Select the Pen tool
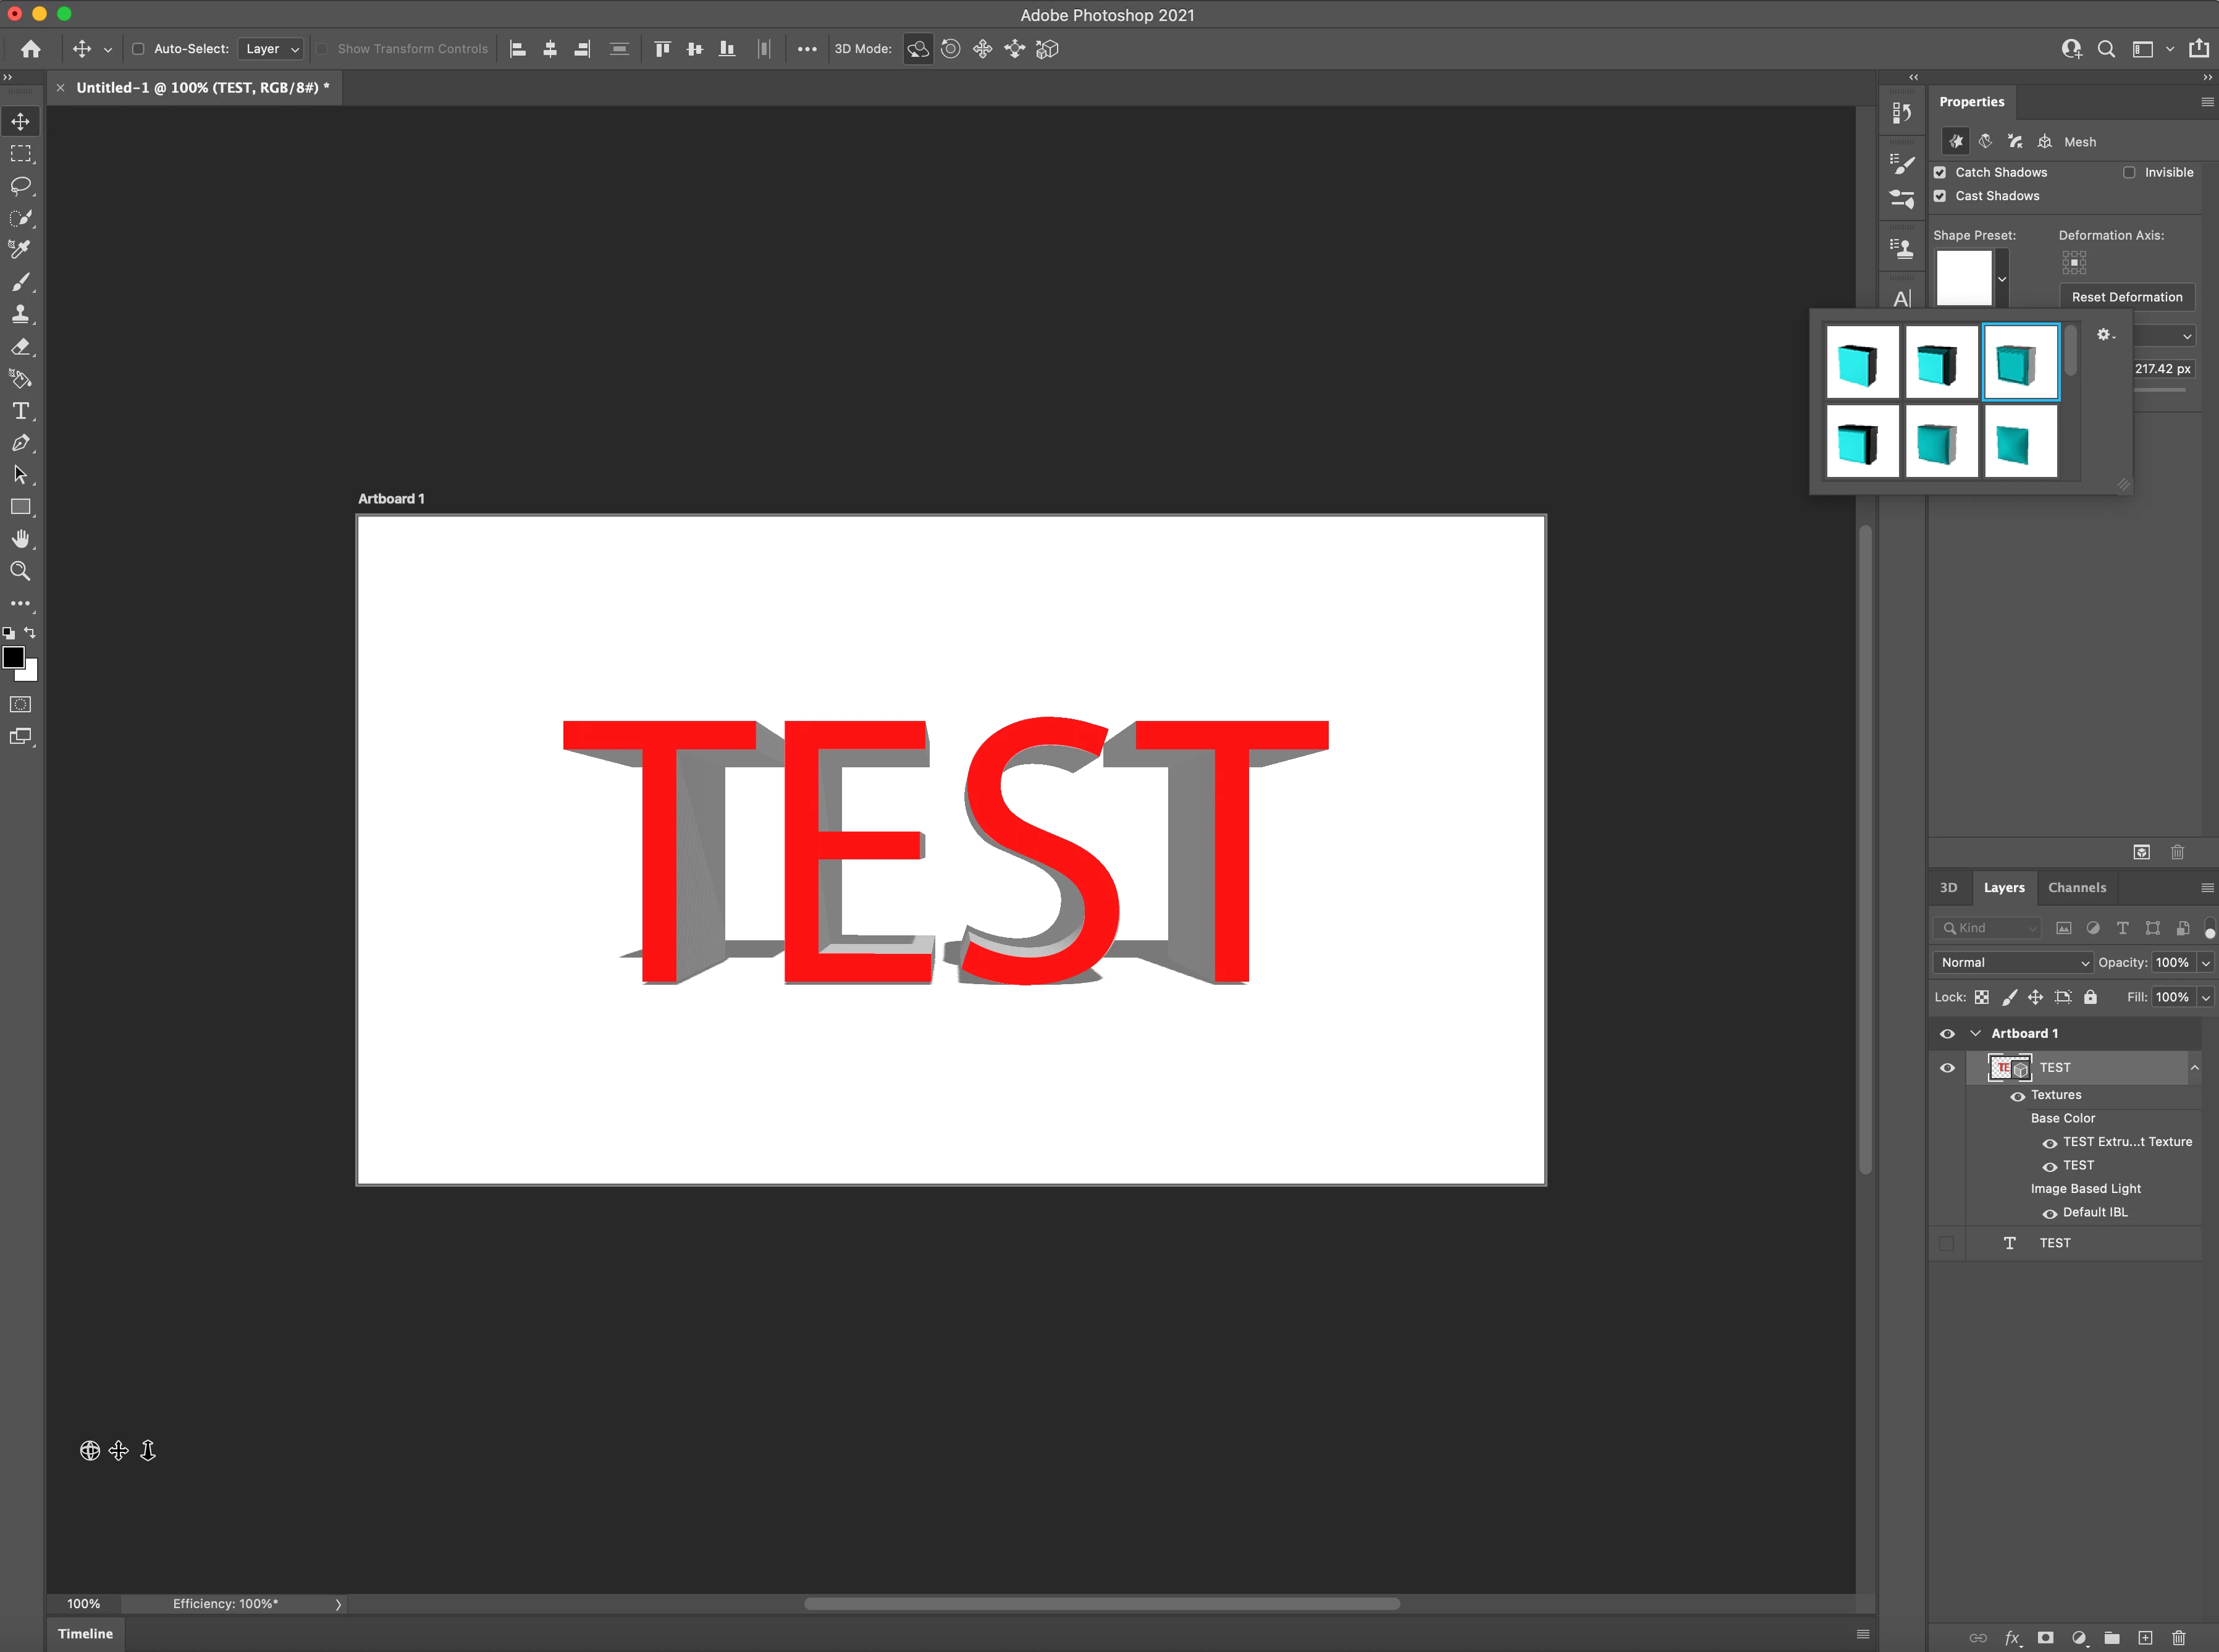The height and width of the screenshot is (1652, 2219). 20,443
